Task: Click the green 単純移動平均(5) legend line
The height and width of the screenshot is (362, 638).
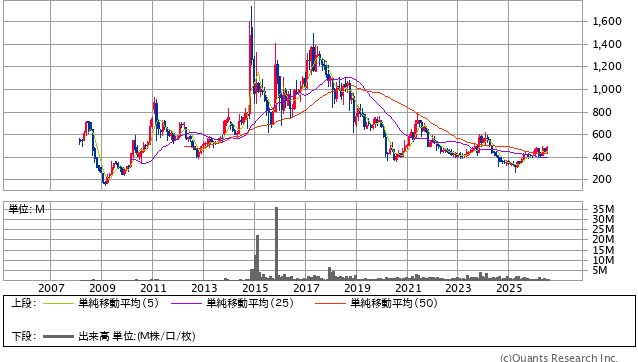Action: click(58, 303)
